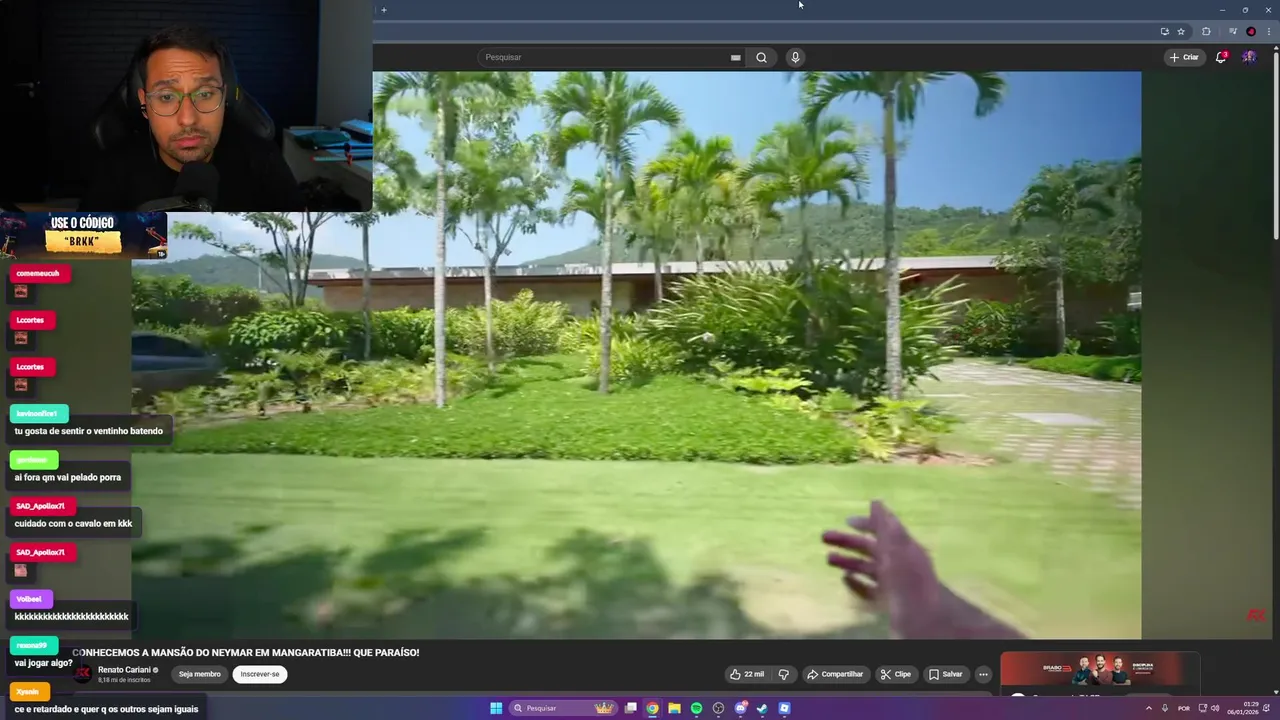Screen dimensions: 1280x720
Task: Open Steam from the taskbar
Action: (x=762, y=708)
